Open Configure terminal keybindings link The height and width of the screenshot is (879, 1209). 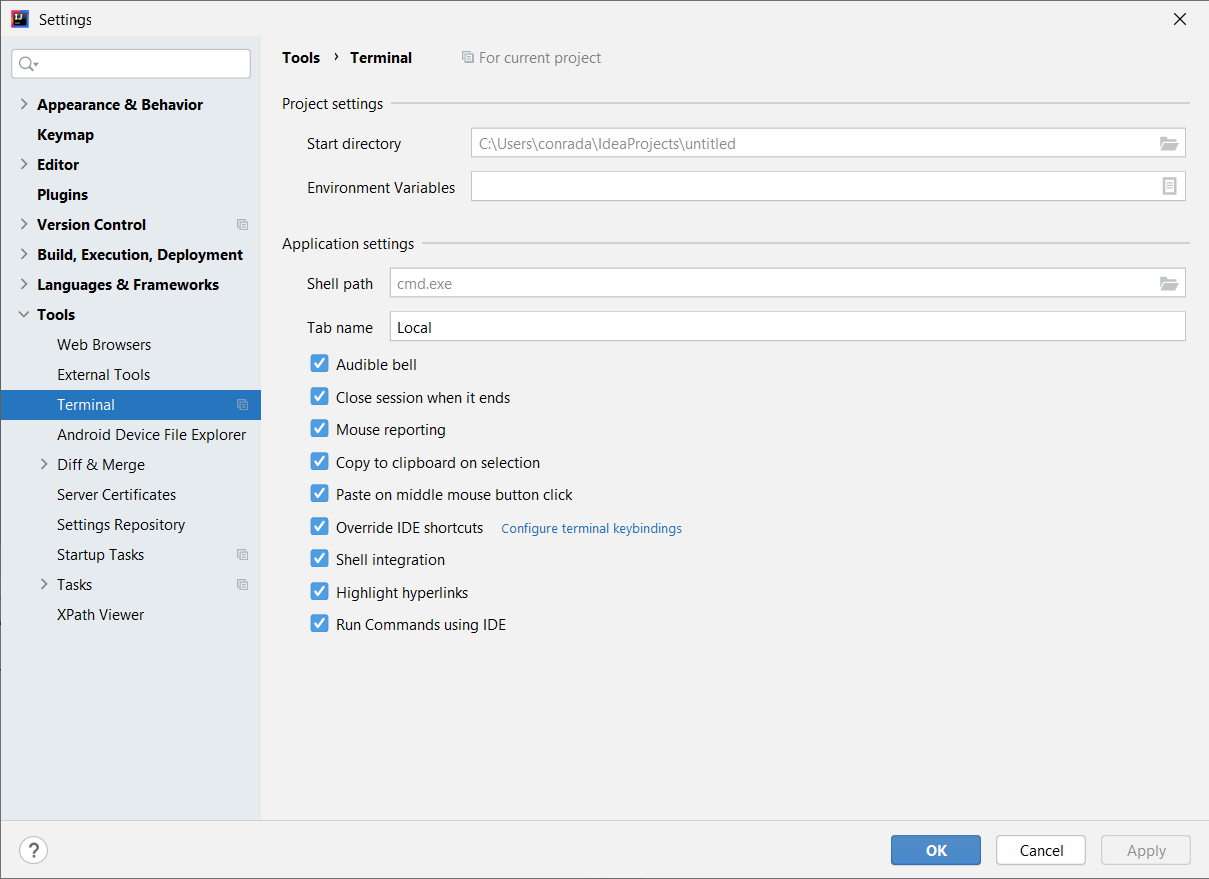tap(591, 528)
